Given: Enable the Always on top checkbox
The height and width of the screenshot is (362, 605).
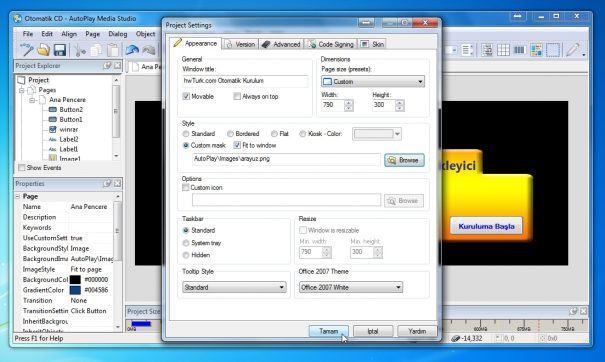Looking at the screenshot, I should (x=237, y=96).
